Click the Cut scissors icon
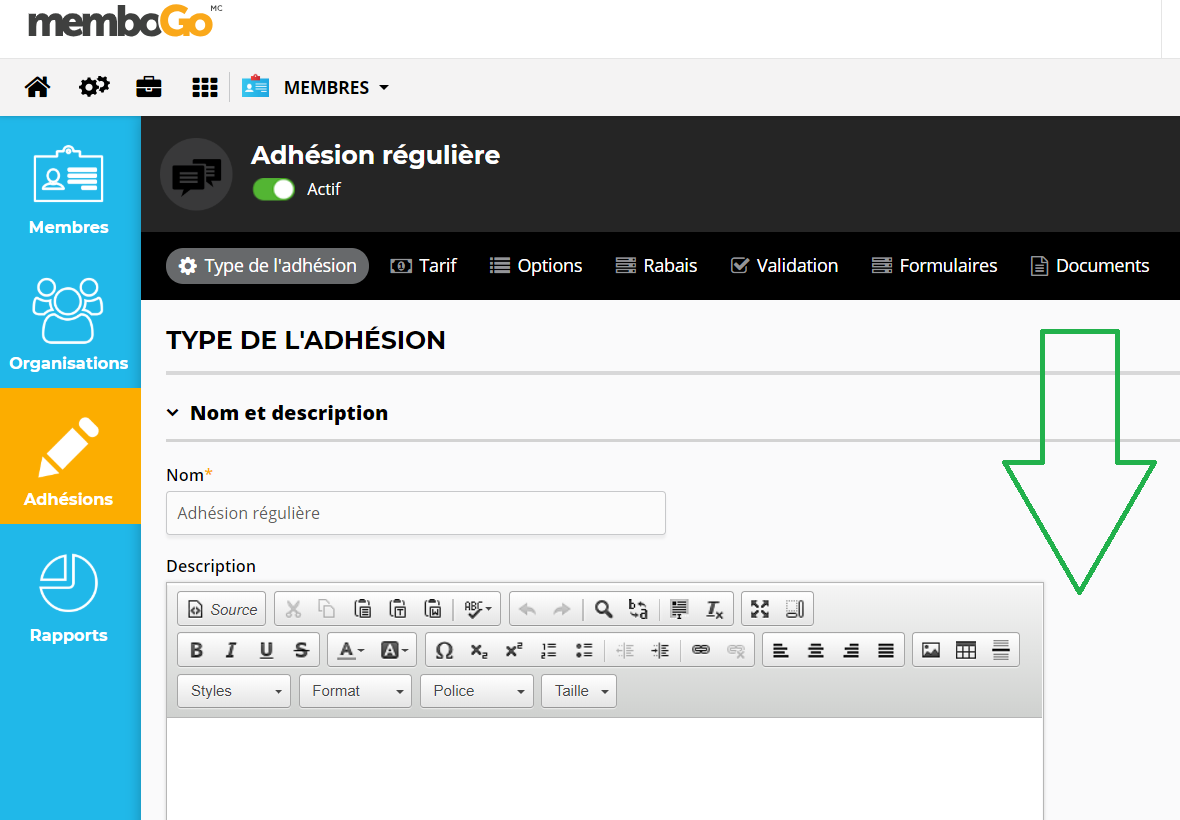 click(293, 609)
